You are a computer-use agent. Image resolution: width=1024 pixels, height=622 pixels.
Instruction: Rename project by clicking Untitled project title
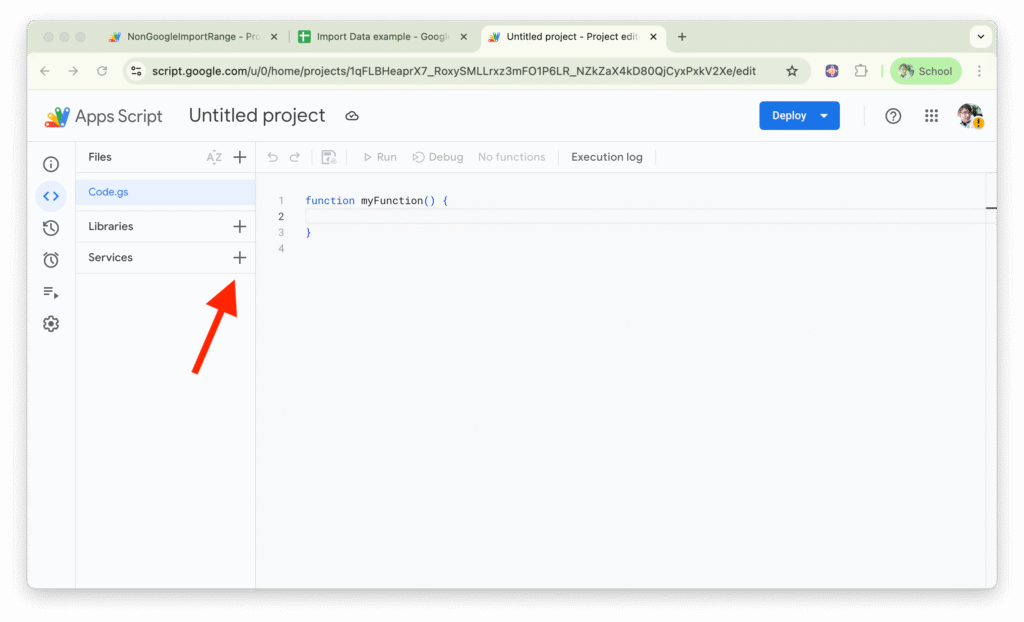coord(257,116)
